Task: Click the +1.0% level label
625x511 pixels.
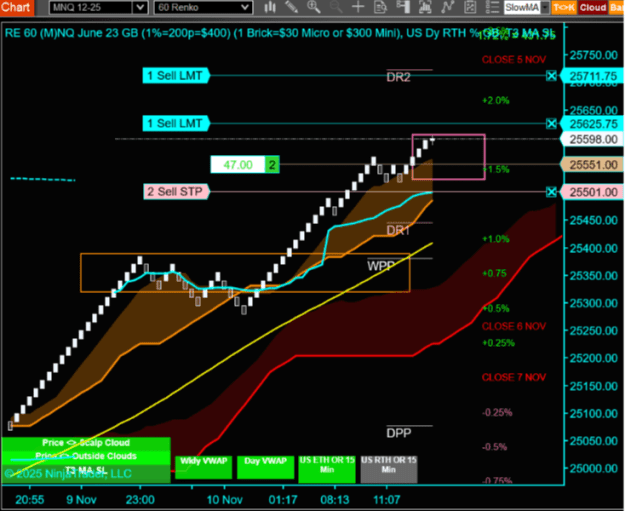Action: pyautogui.click(x=496, y=239)
